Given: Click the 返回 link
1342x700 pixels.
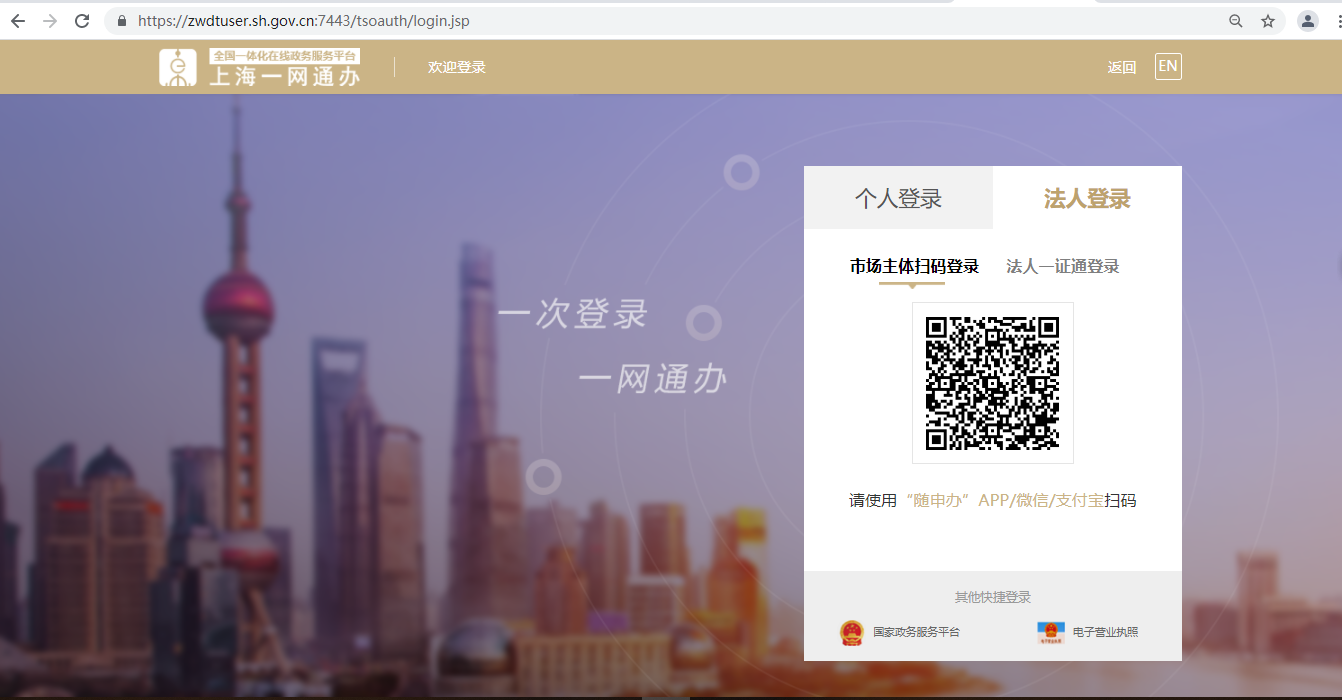Looking at the screenshot, I should point(1122,67).
